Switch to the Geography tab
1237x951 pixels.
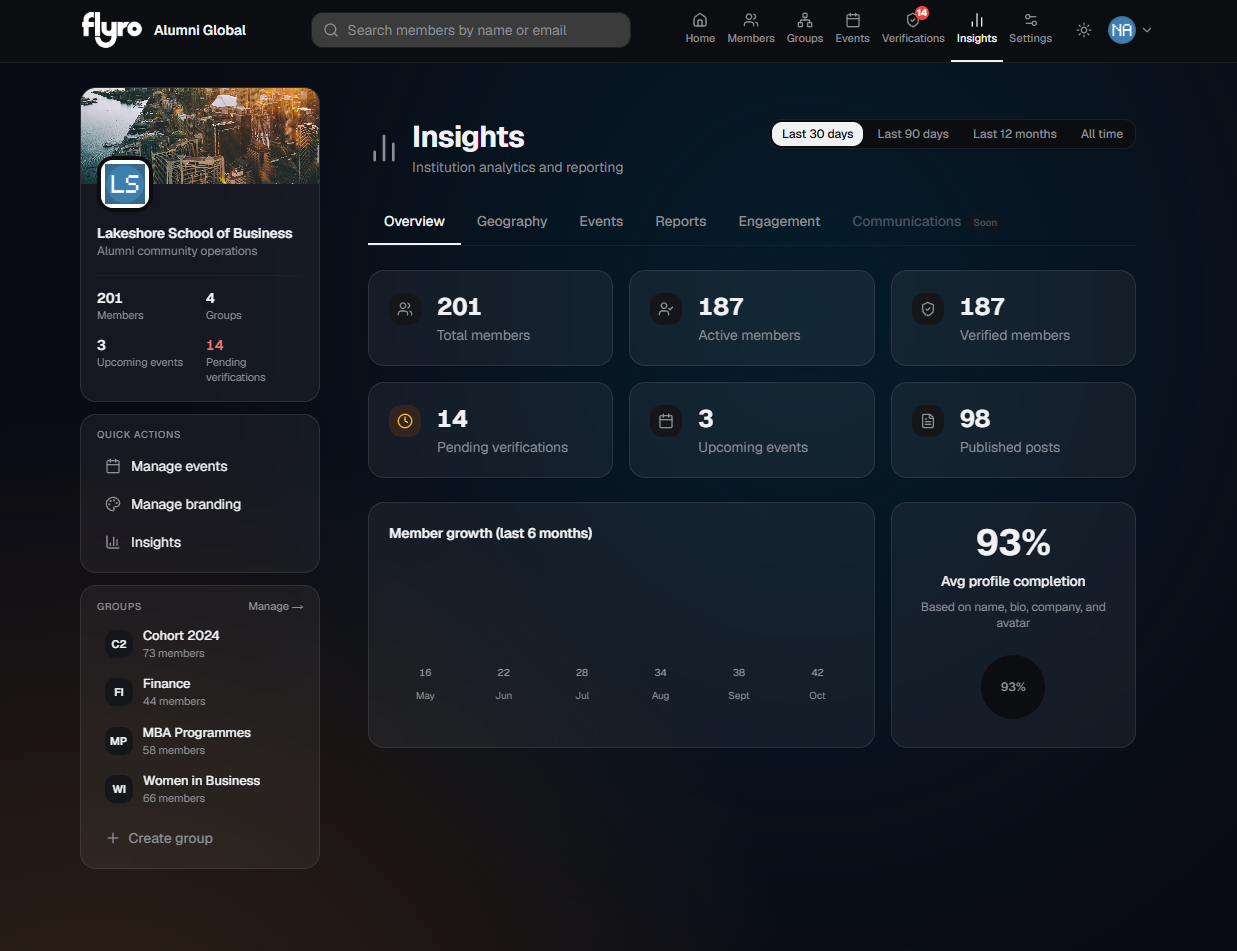coord(512,221)
